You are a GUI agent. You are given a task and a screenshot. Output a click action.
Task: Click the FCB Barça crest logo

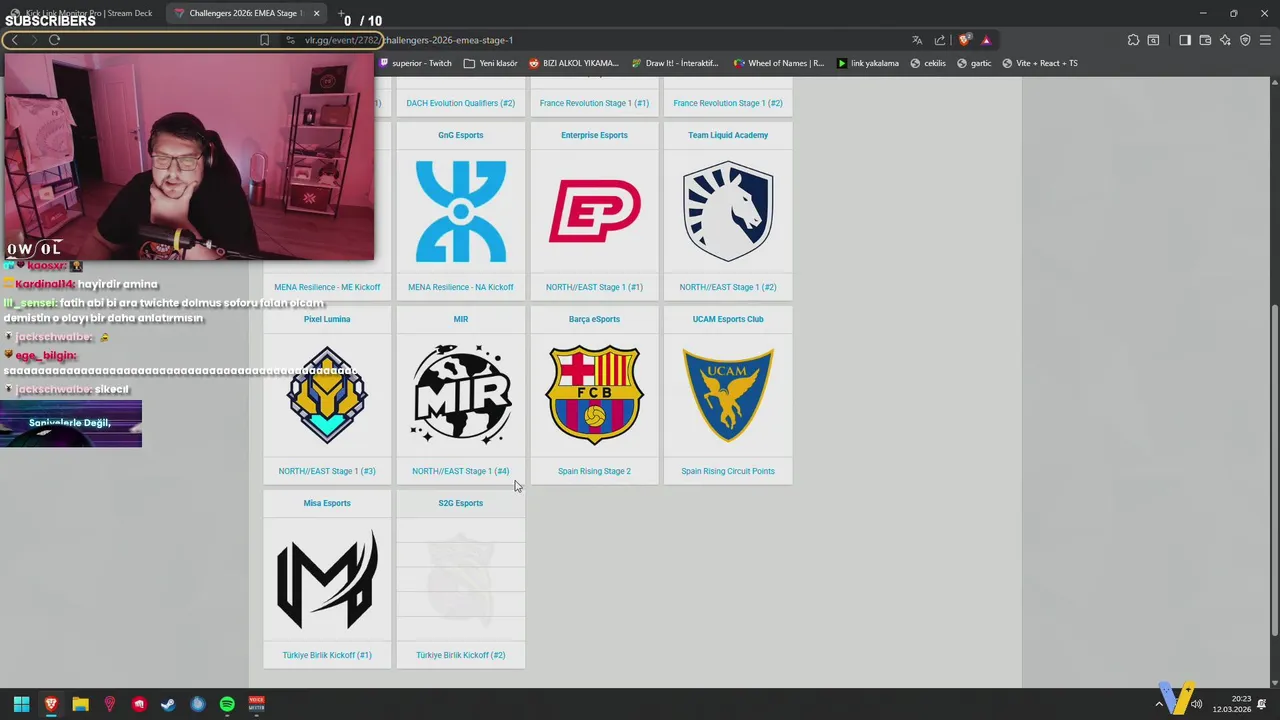pos(594,394)
